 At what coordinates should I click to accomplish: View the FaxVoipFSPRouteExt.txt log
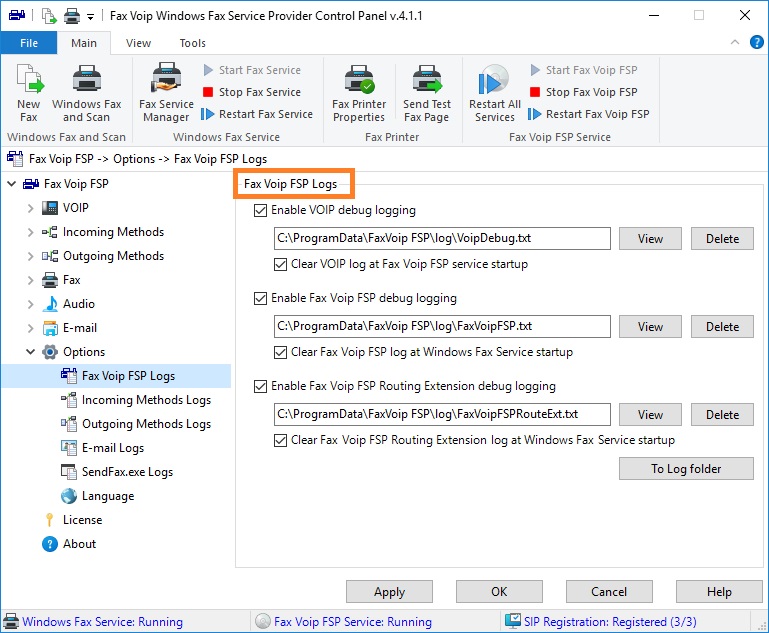tap(650, 415)
